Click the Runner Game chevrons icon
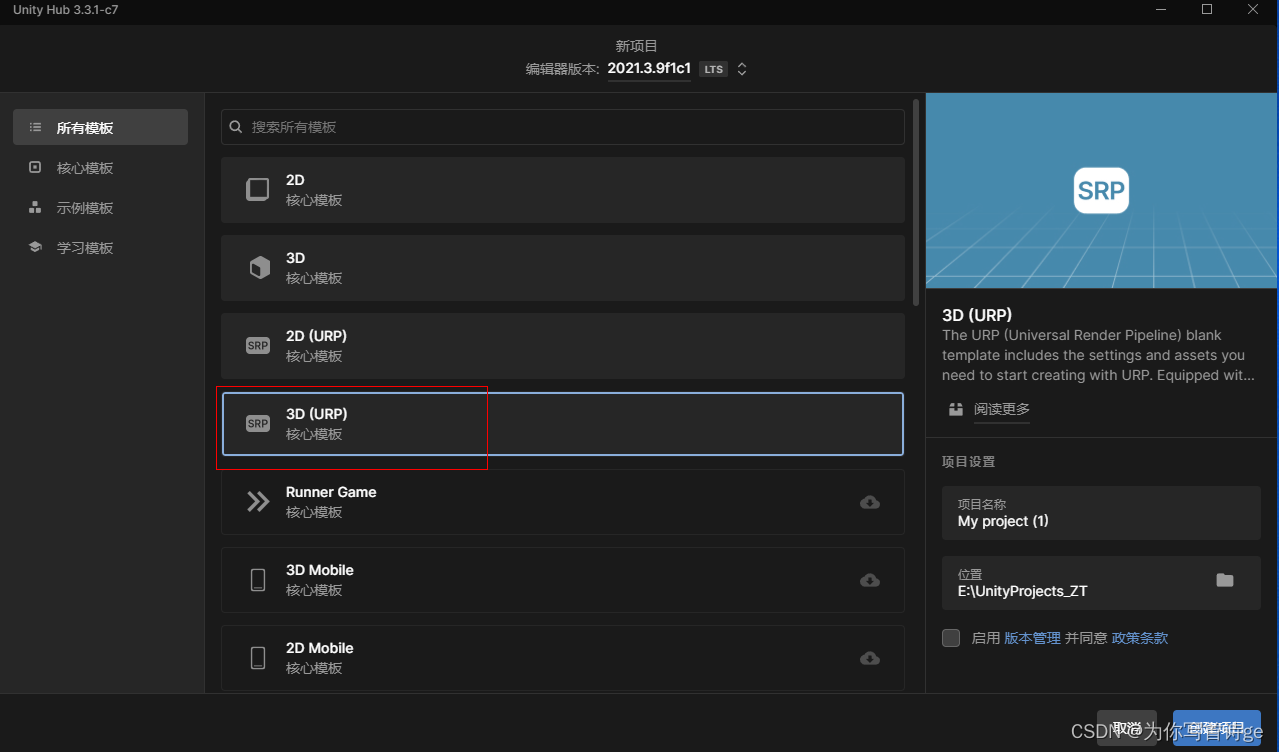1279x752 pixels. (258, 502)
